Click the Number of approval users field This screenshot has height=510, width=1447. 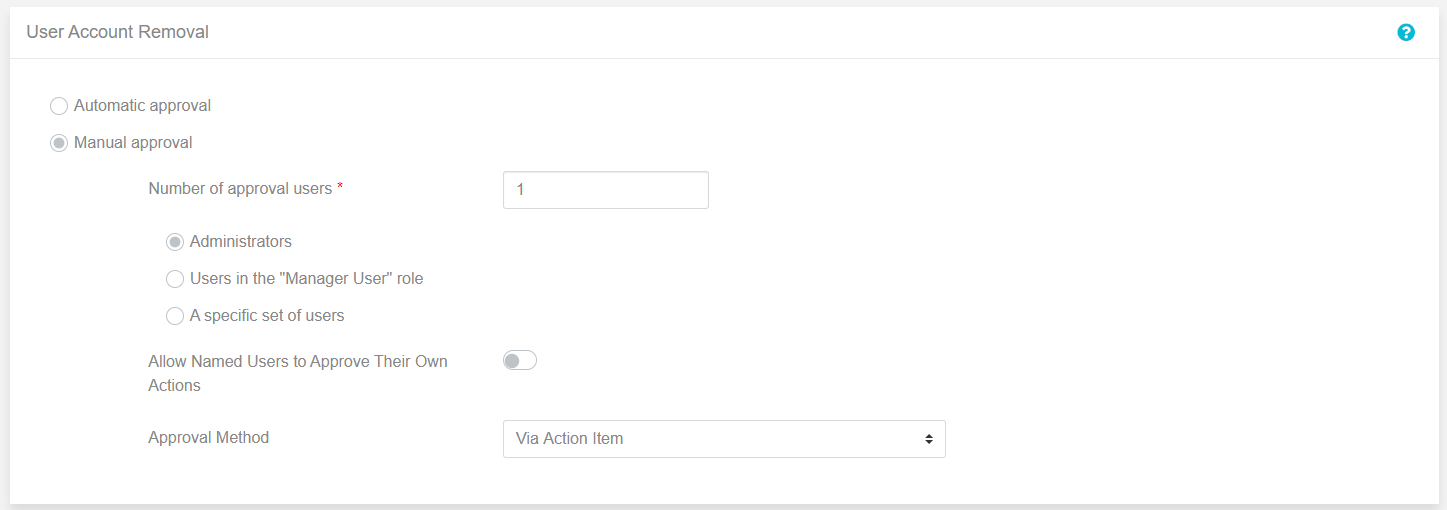coord(606,190)
